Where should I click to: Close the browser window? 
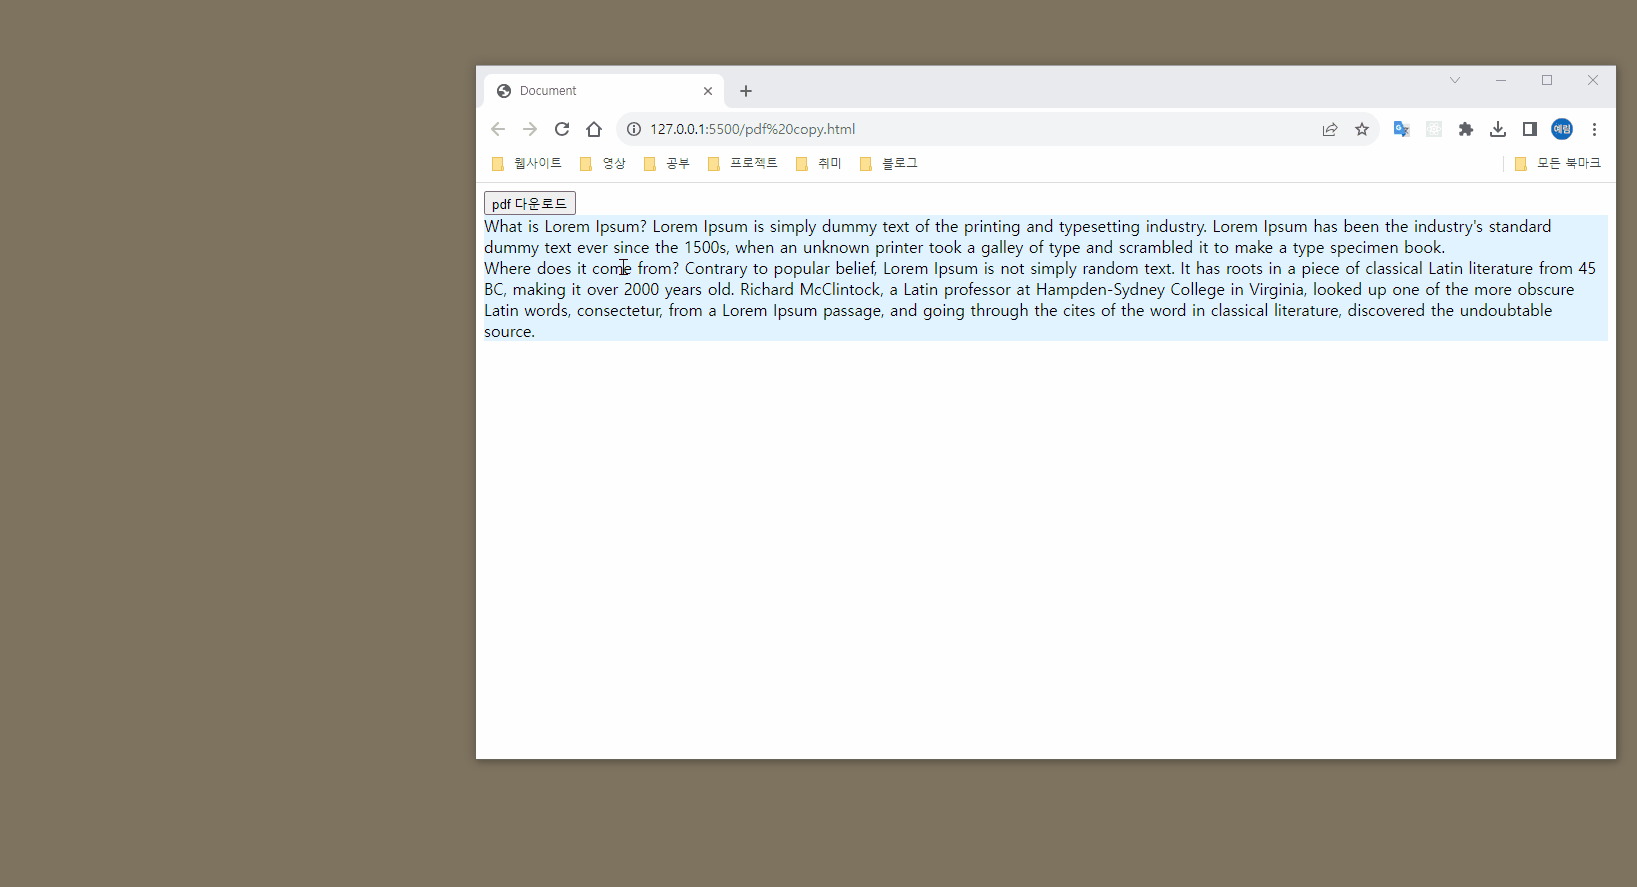1593,80
